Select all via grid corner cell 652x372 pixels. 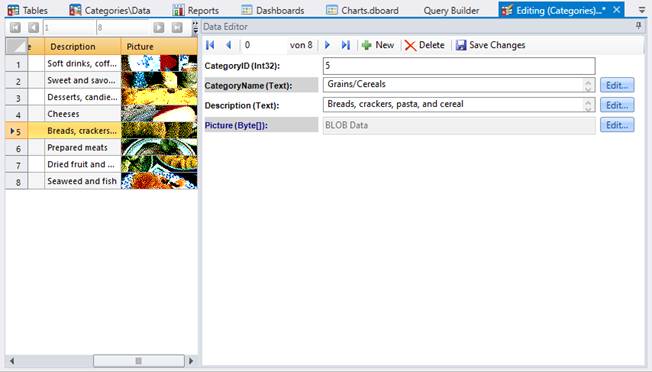(16, 46)
